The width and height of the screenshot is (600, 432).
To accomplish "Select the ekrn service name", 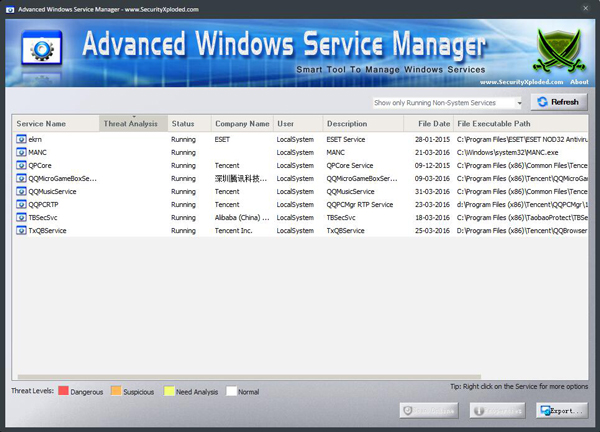I will 35,139.
